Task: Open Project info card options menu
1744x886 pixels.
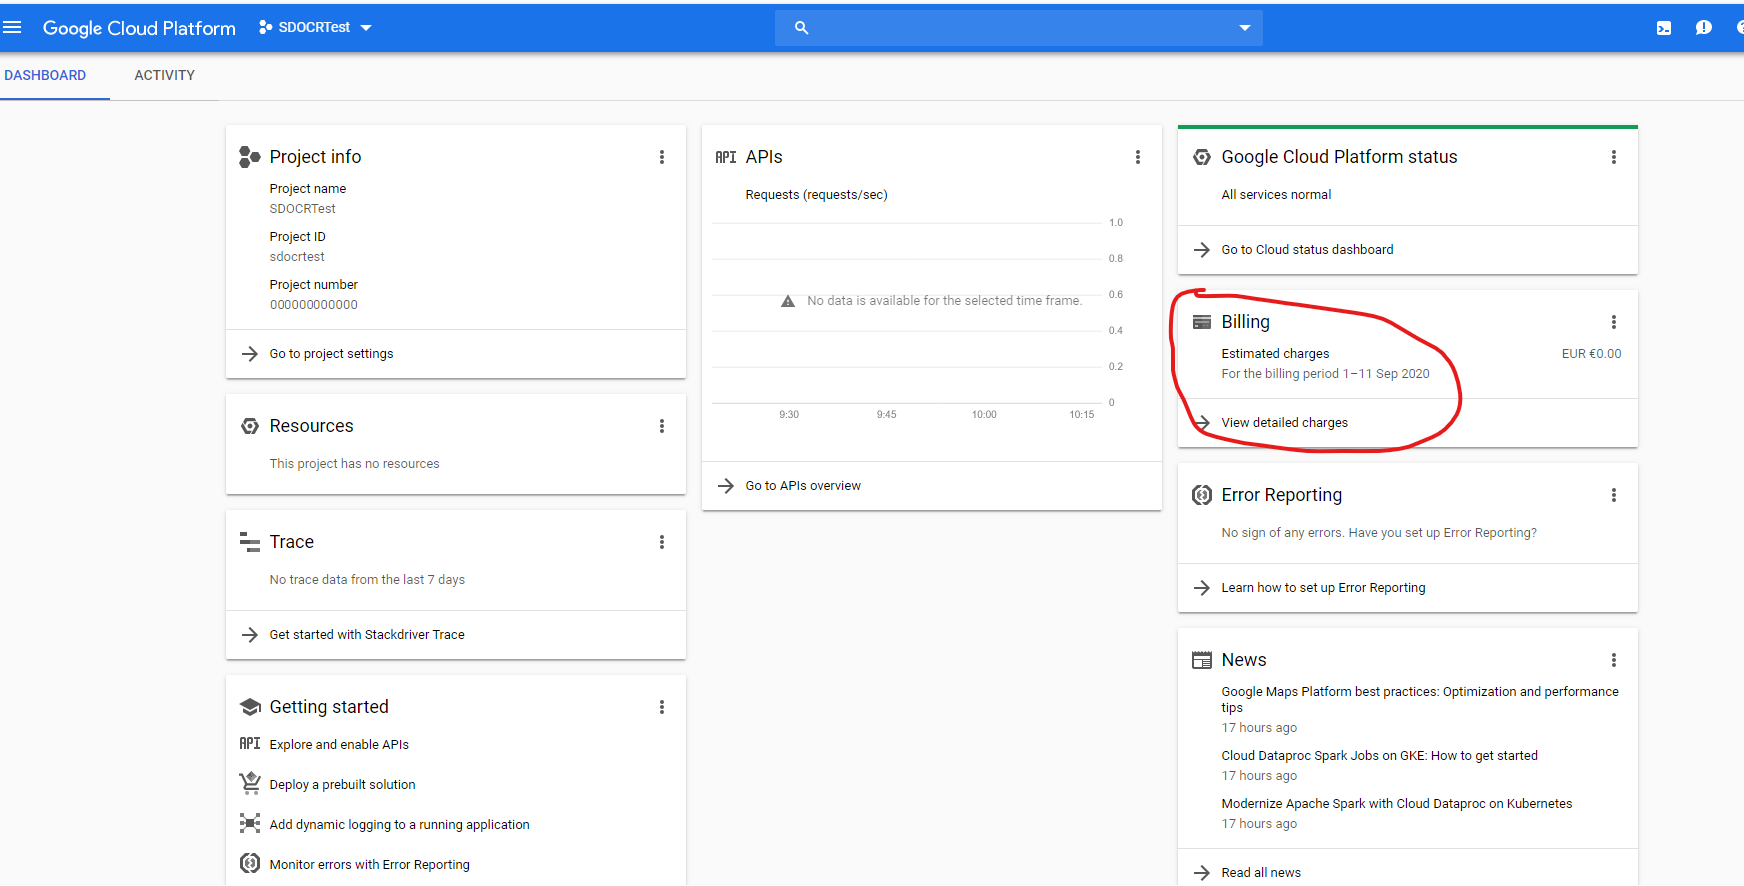Action: (662, 157)
